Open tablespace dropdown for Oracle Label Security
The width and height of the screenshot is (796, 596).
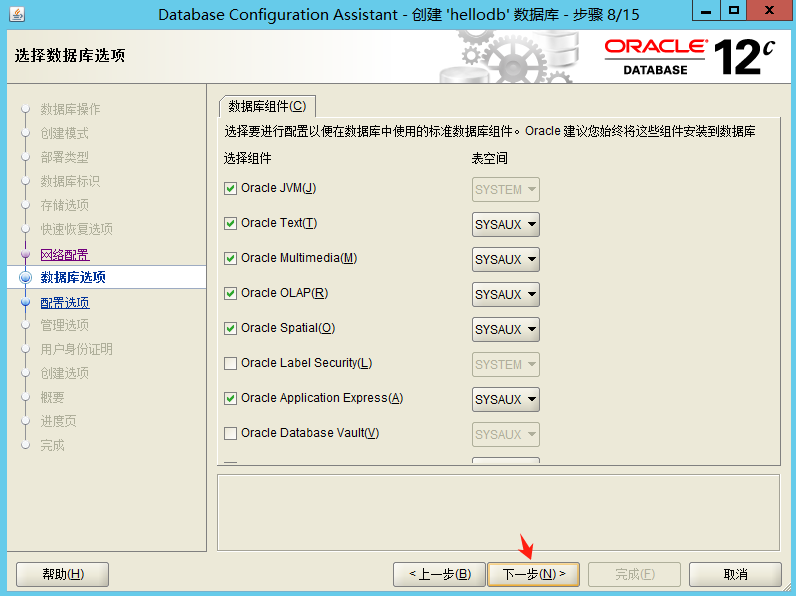[506, 365]
